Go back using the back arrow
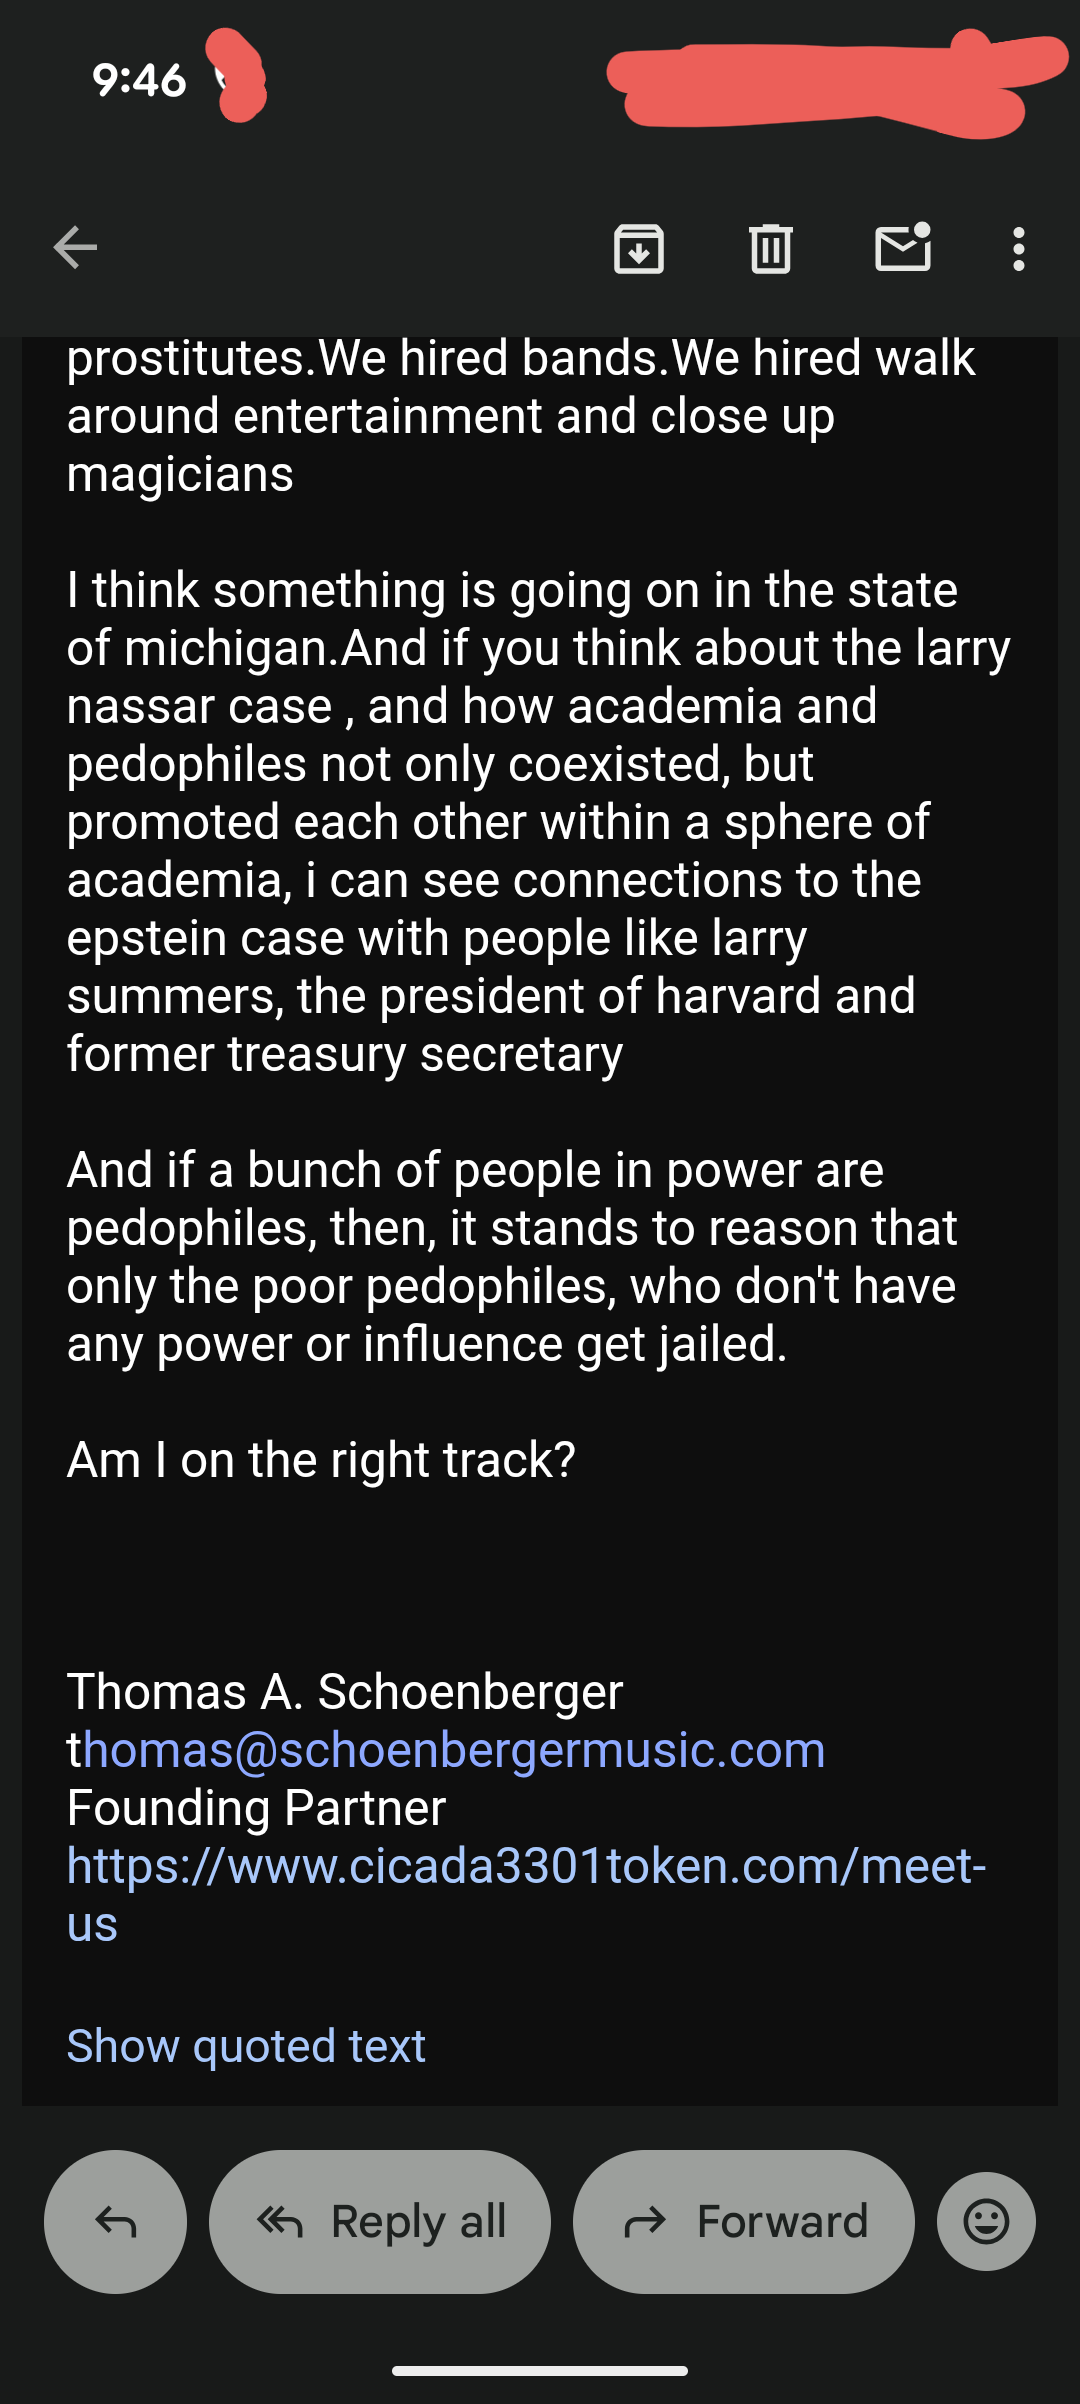 [x=75, y=248]
